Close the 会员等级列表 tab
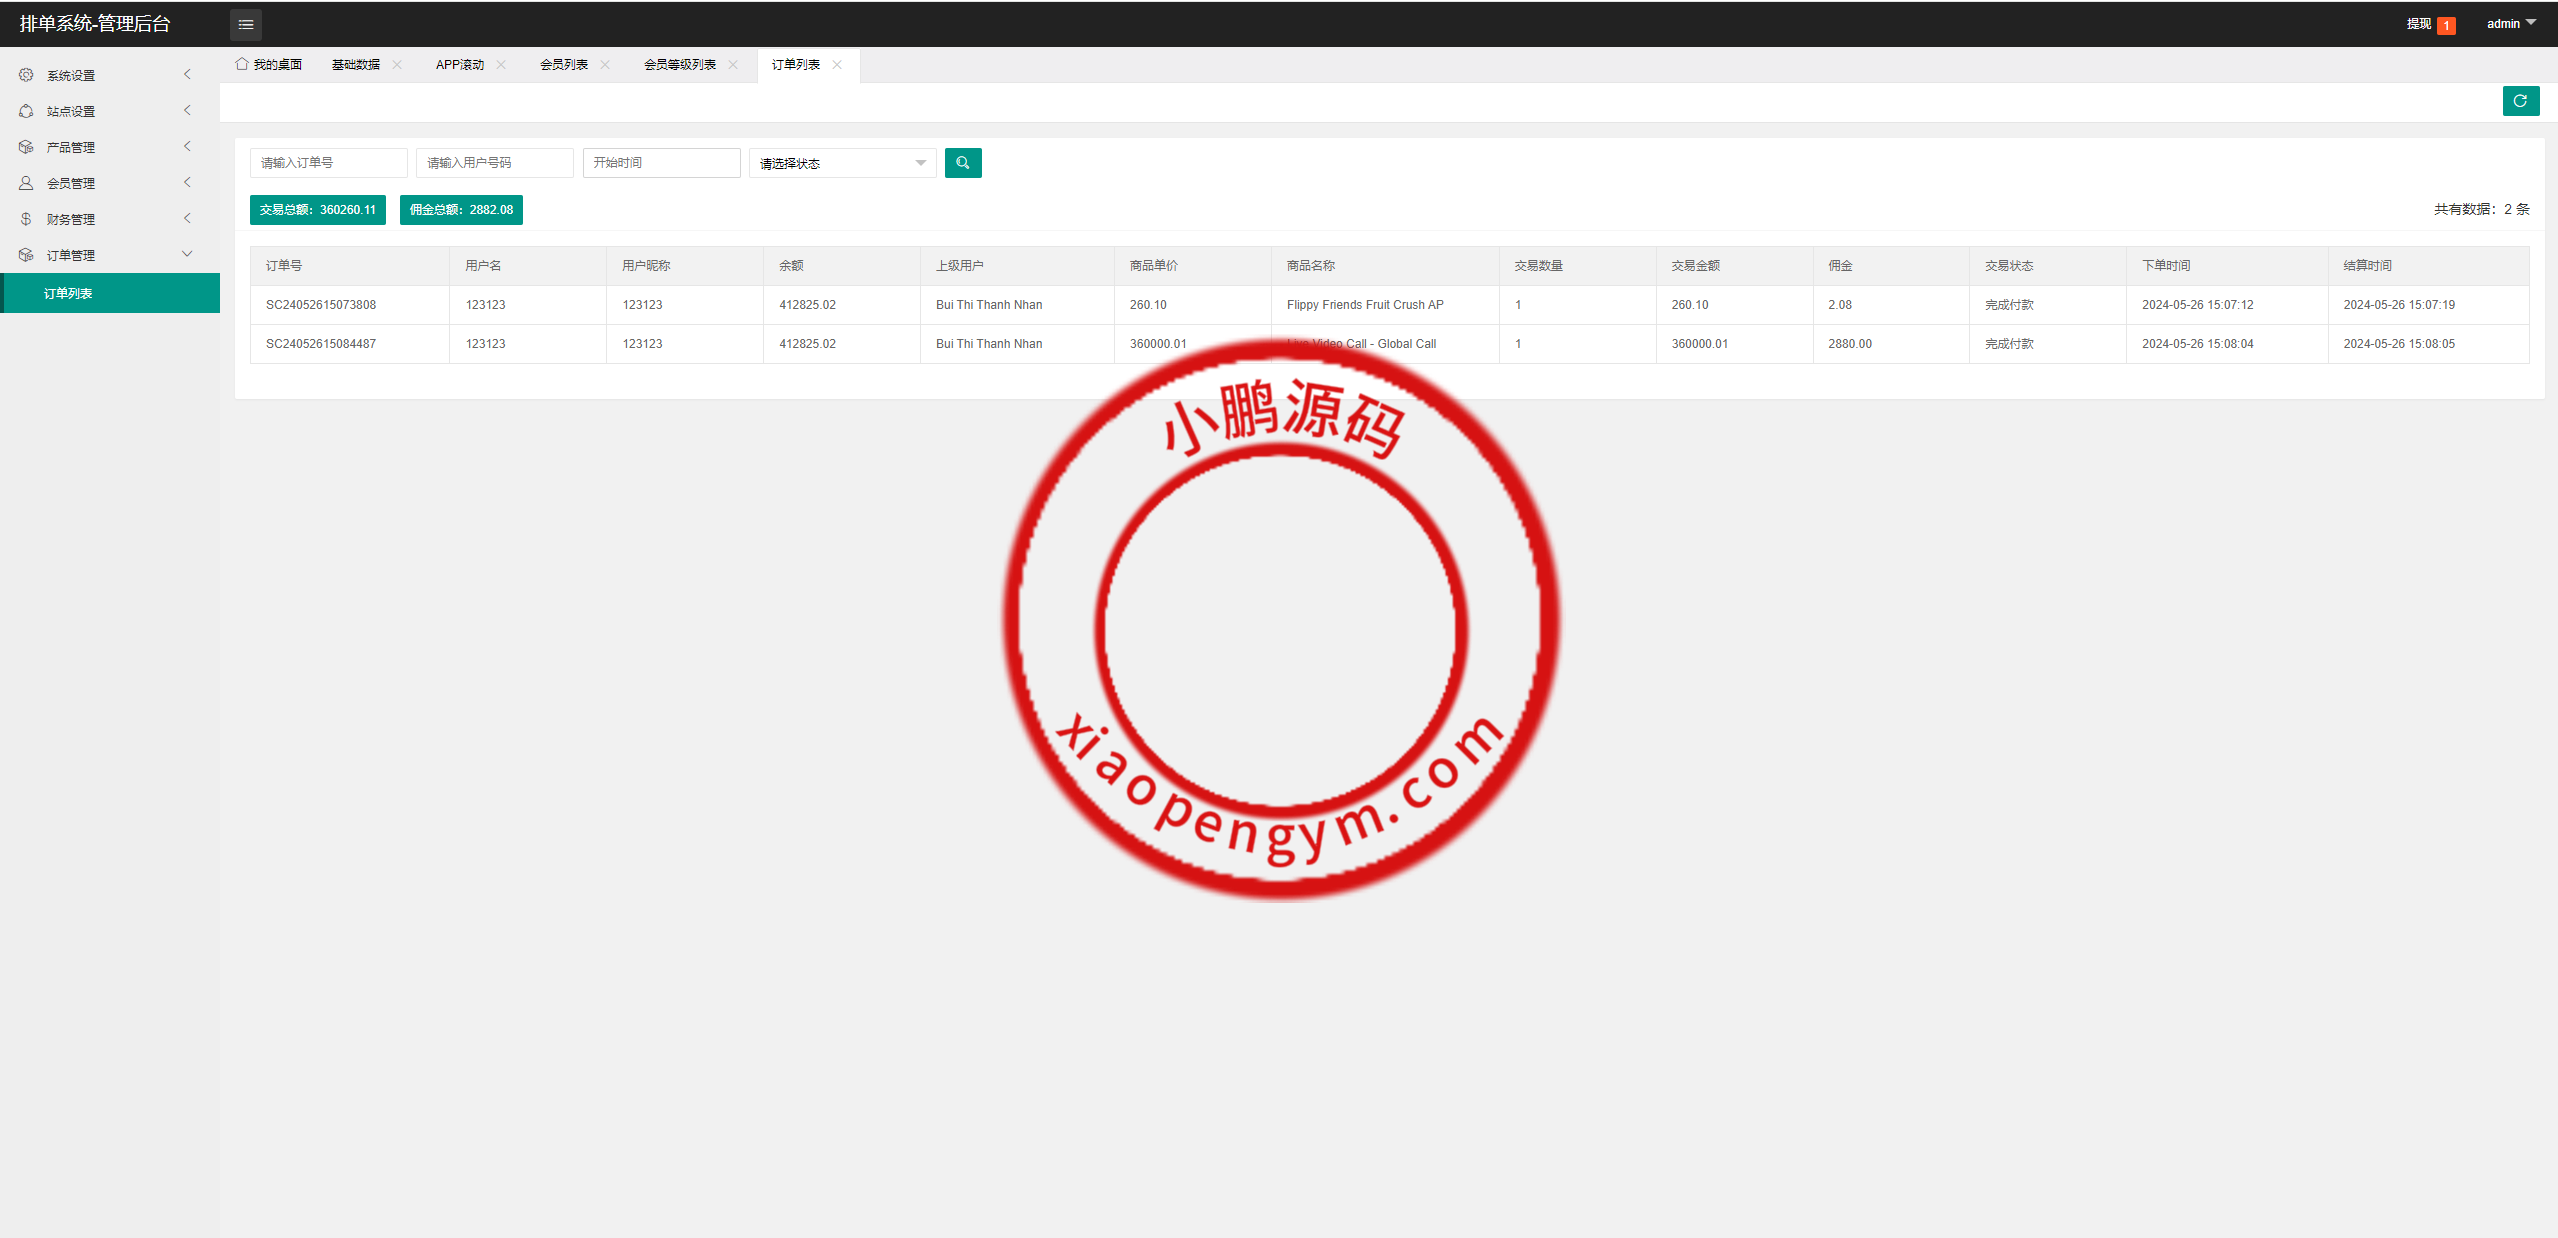Image resolution: width=2558 pixels, height=1238 pixels. 734,64
